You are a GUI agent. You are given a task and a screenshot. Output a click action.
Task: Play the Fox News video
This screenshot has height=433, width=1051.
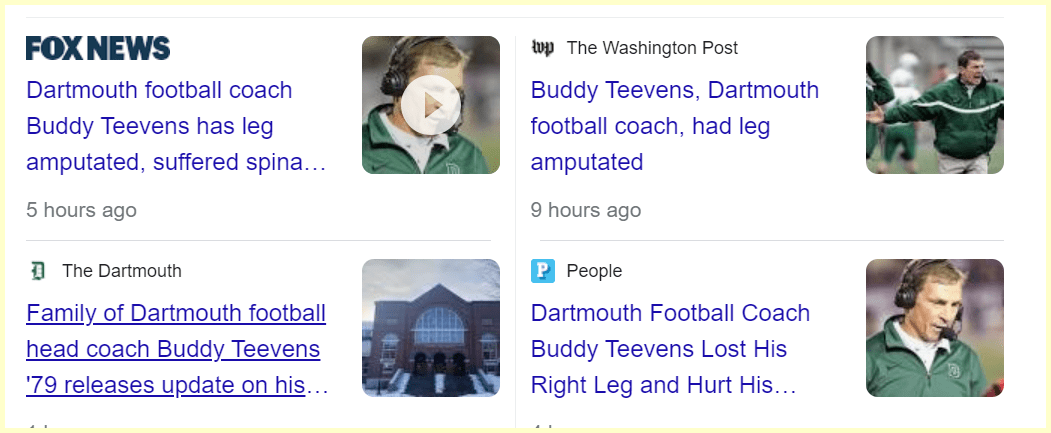430,105
